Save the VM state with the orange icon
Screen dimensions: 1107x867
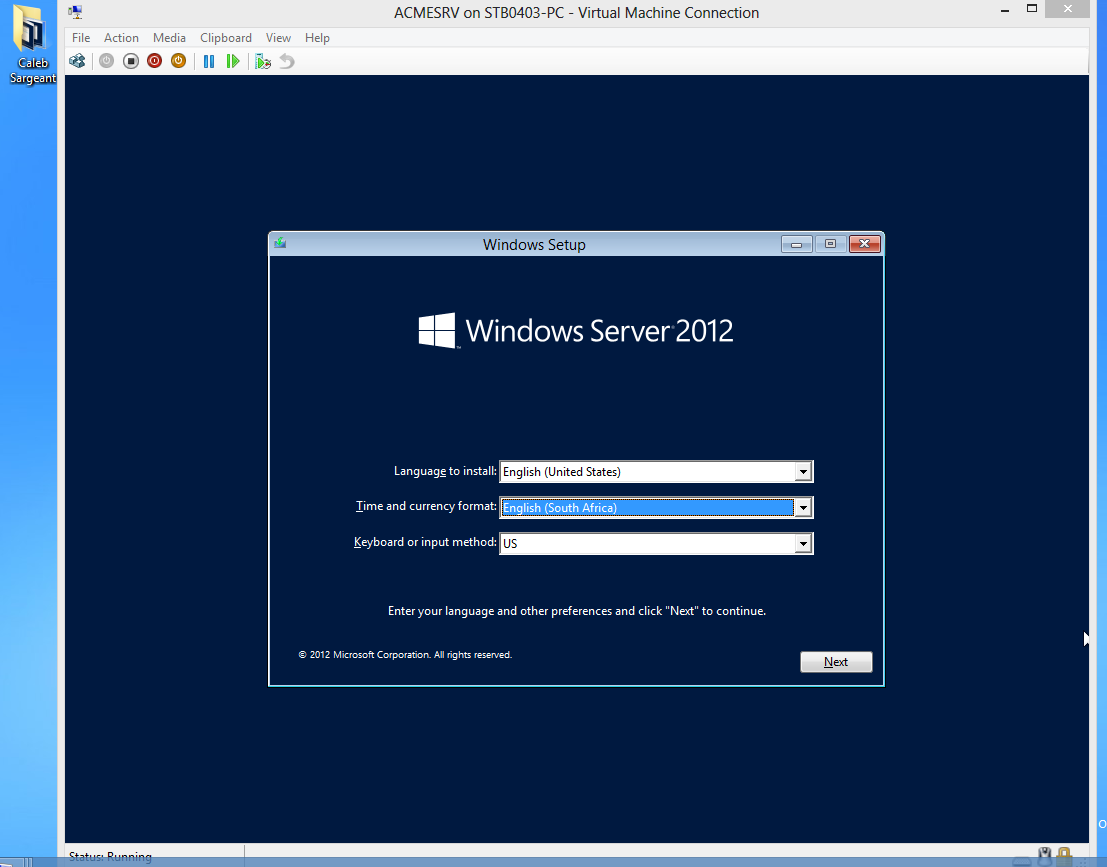coord(179,61)
